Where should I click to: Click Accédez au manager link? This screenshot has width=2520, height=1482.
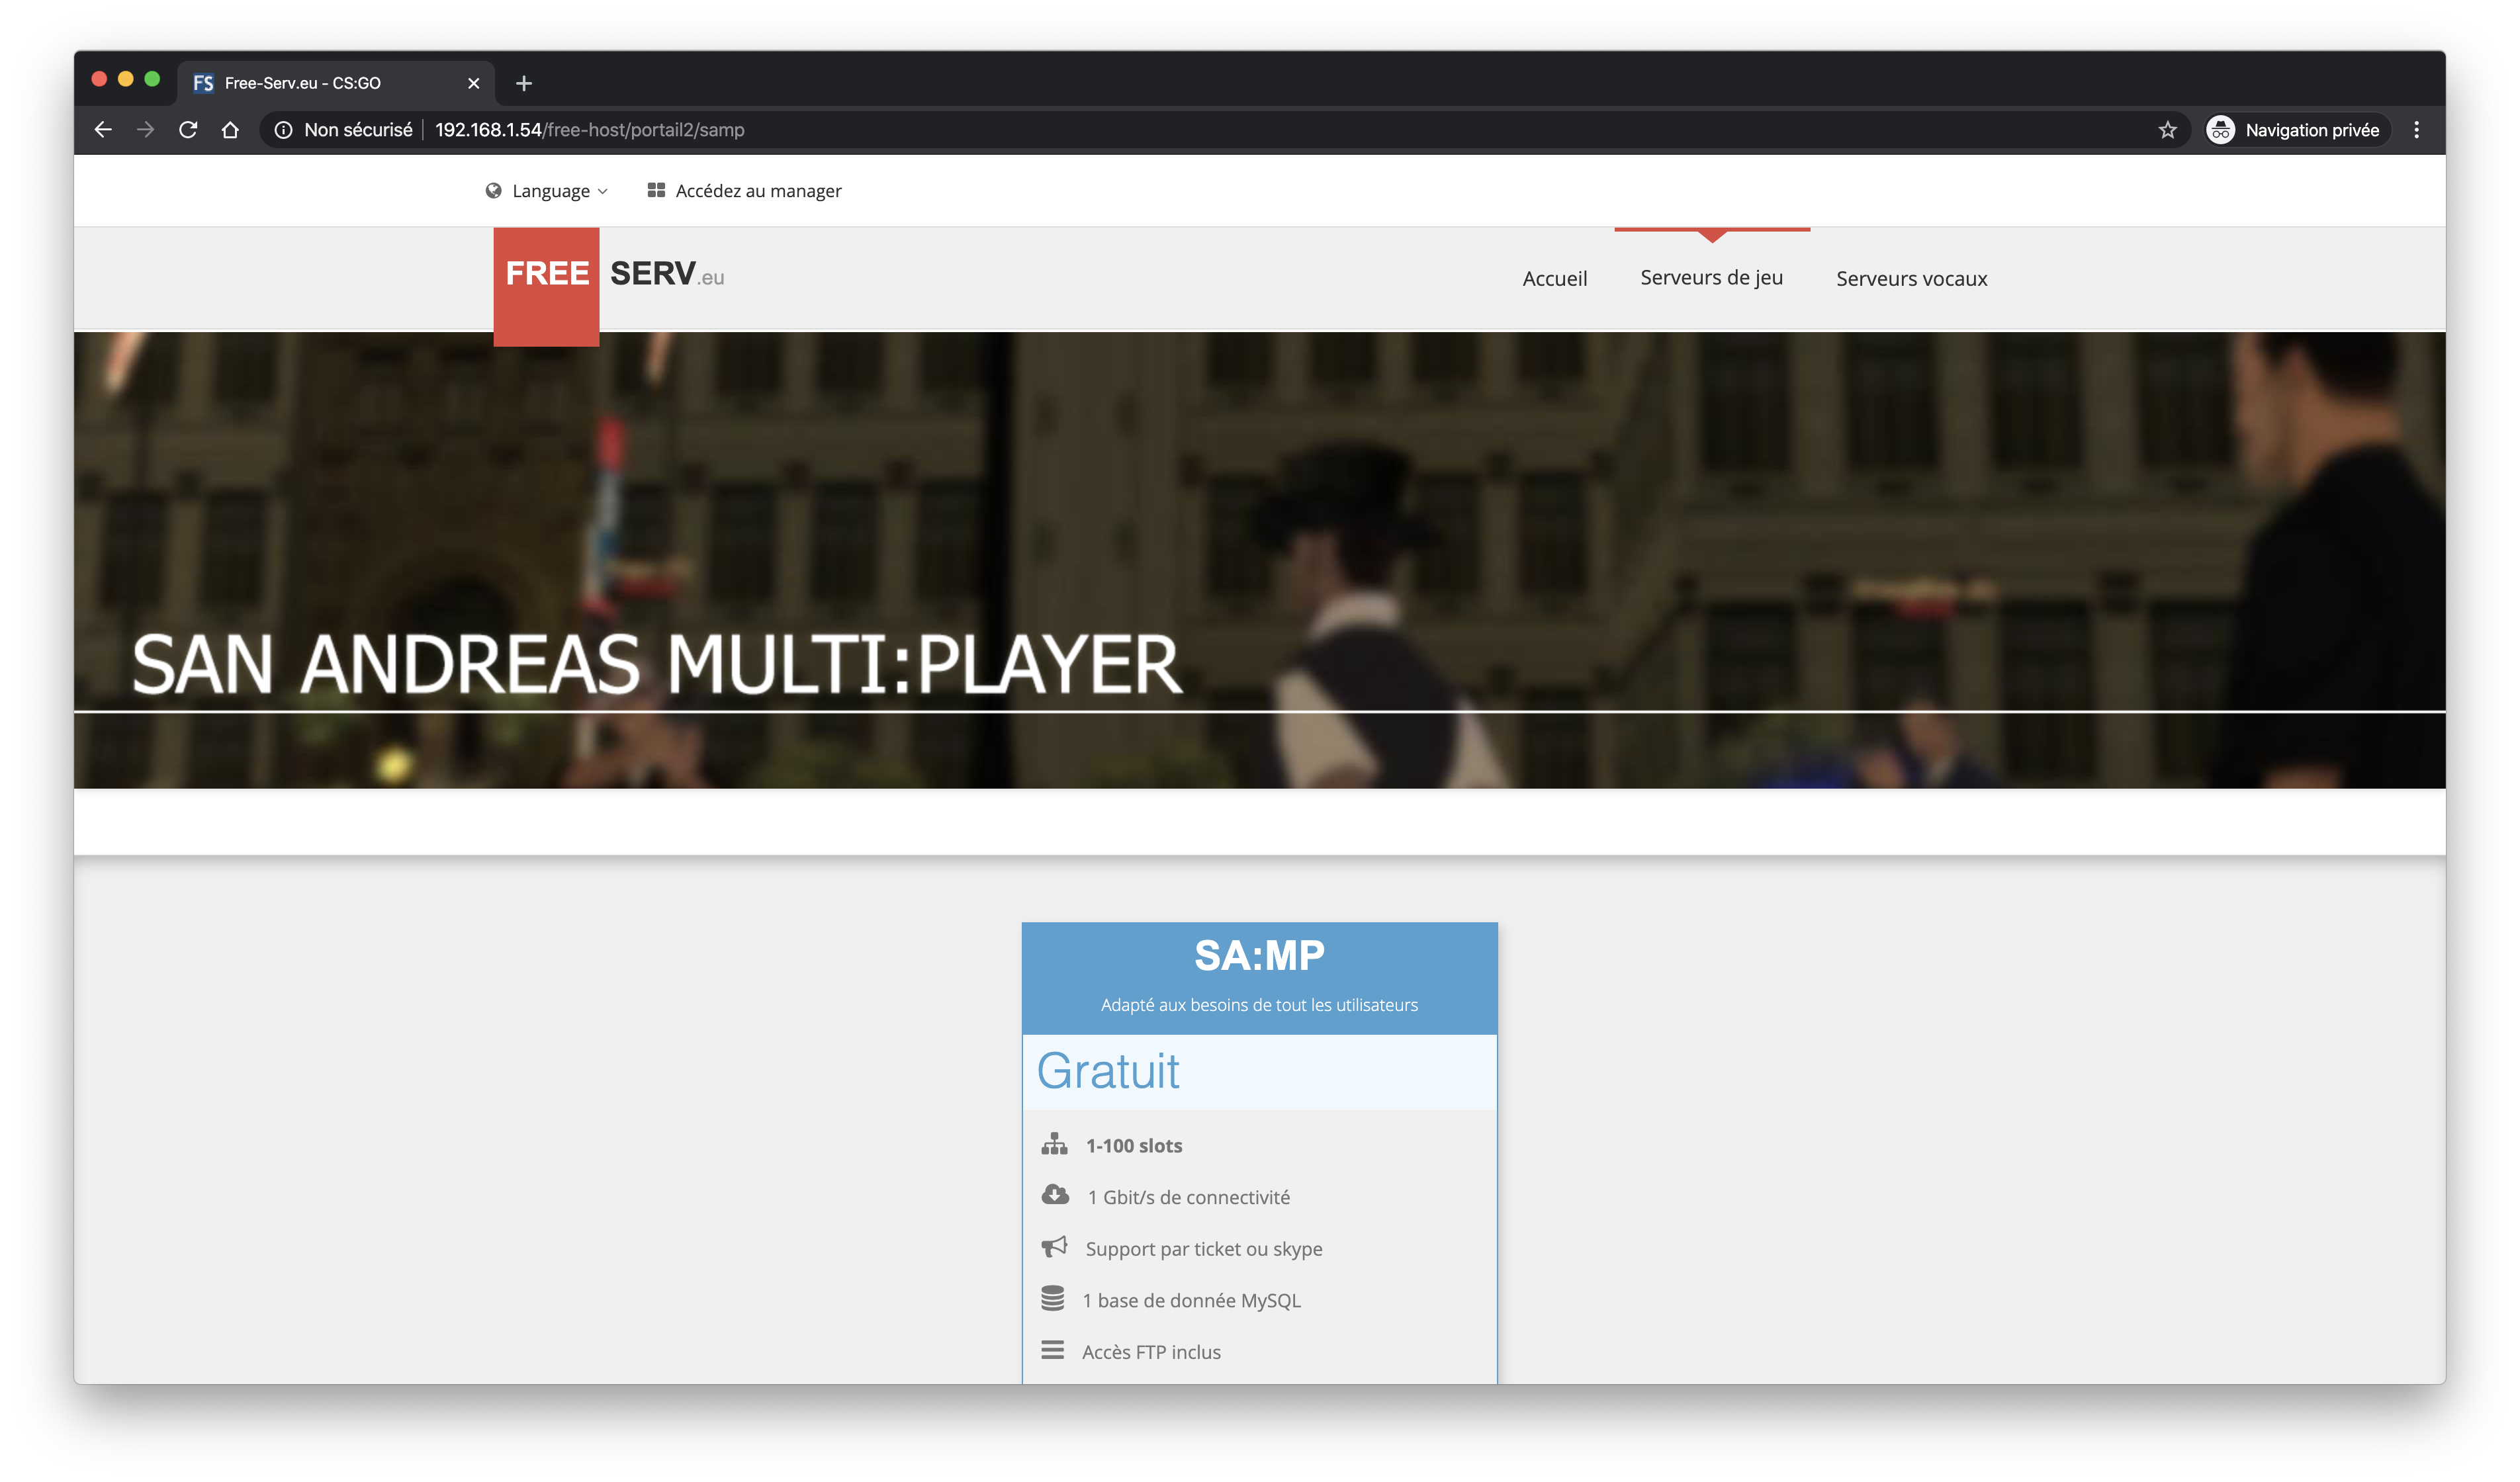click(x=757, y=191)
